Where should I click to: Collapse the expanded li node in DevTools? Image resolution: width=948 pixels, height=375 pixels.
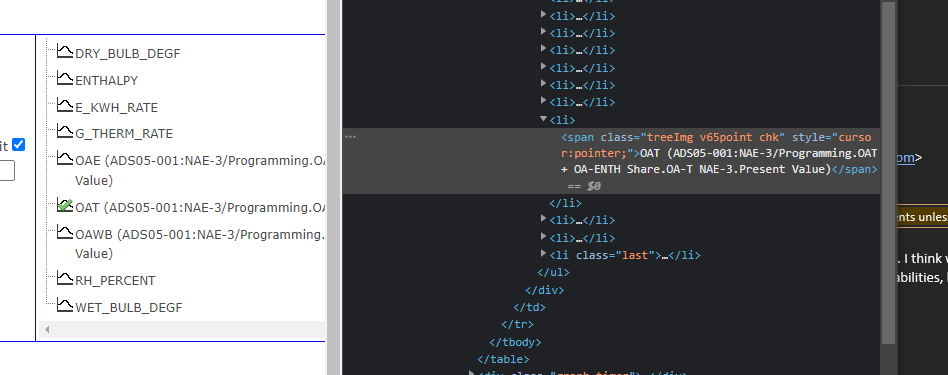coord(543,120)
